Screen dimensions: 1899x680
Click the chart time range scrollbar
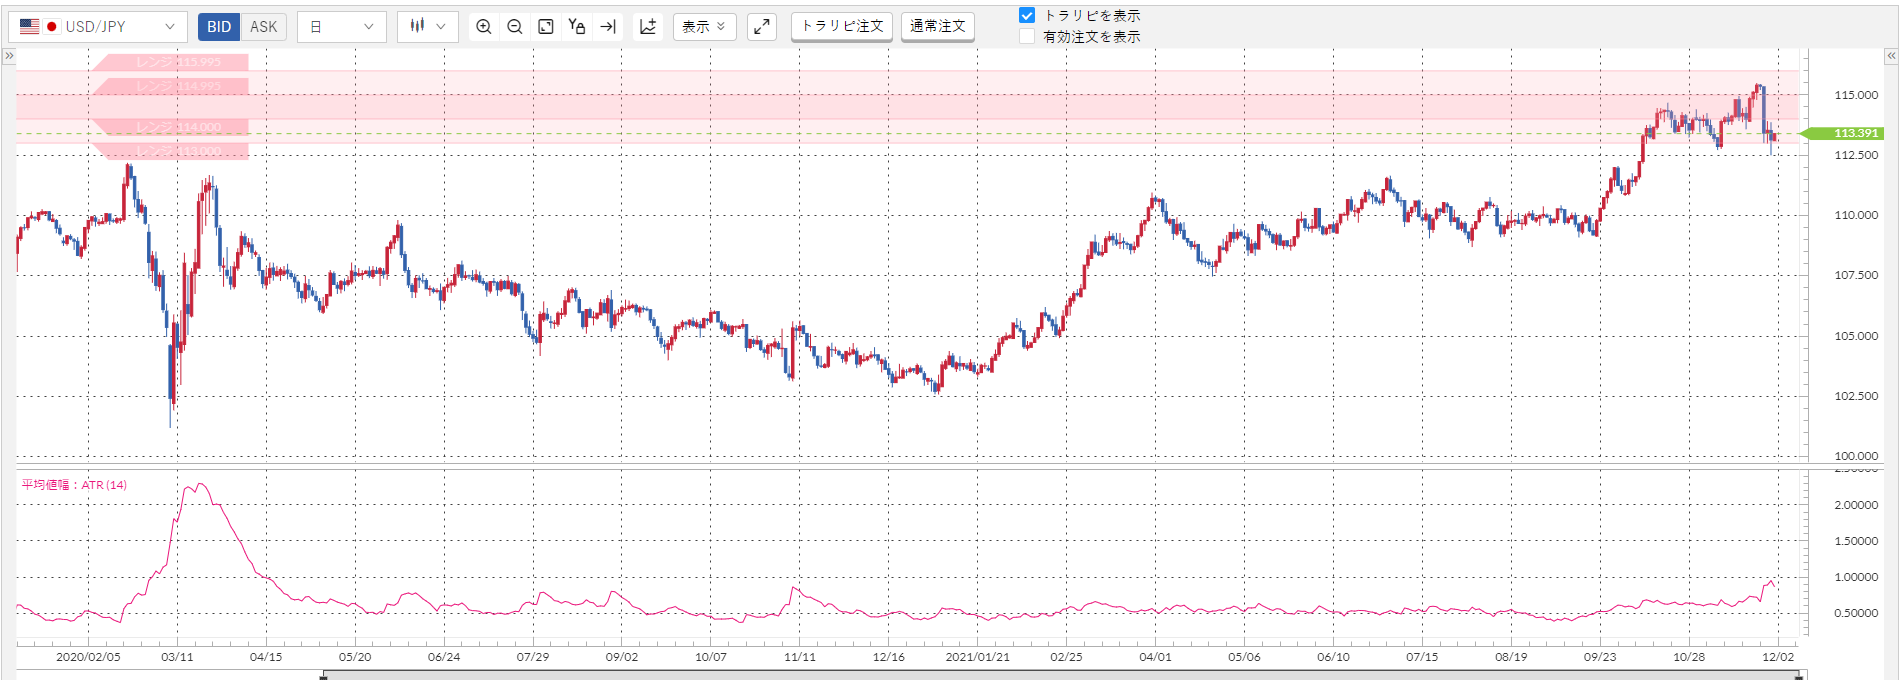pyautogui.click(x=1063, y=676)
